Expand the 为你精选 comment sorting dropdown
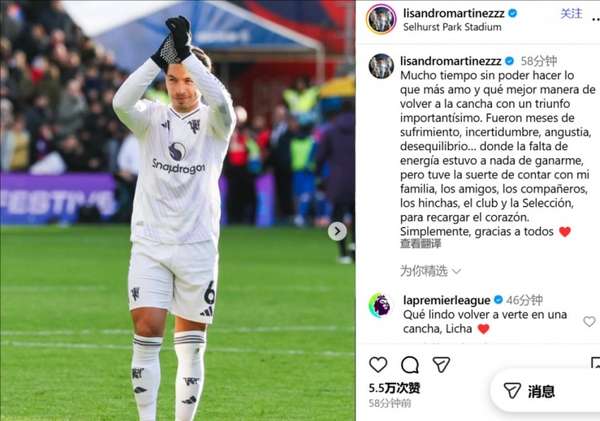Image resolution: width=600 pixels, height=421 pixels. coord(430,271)
